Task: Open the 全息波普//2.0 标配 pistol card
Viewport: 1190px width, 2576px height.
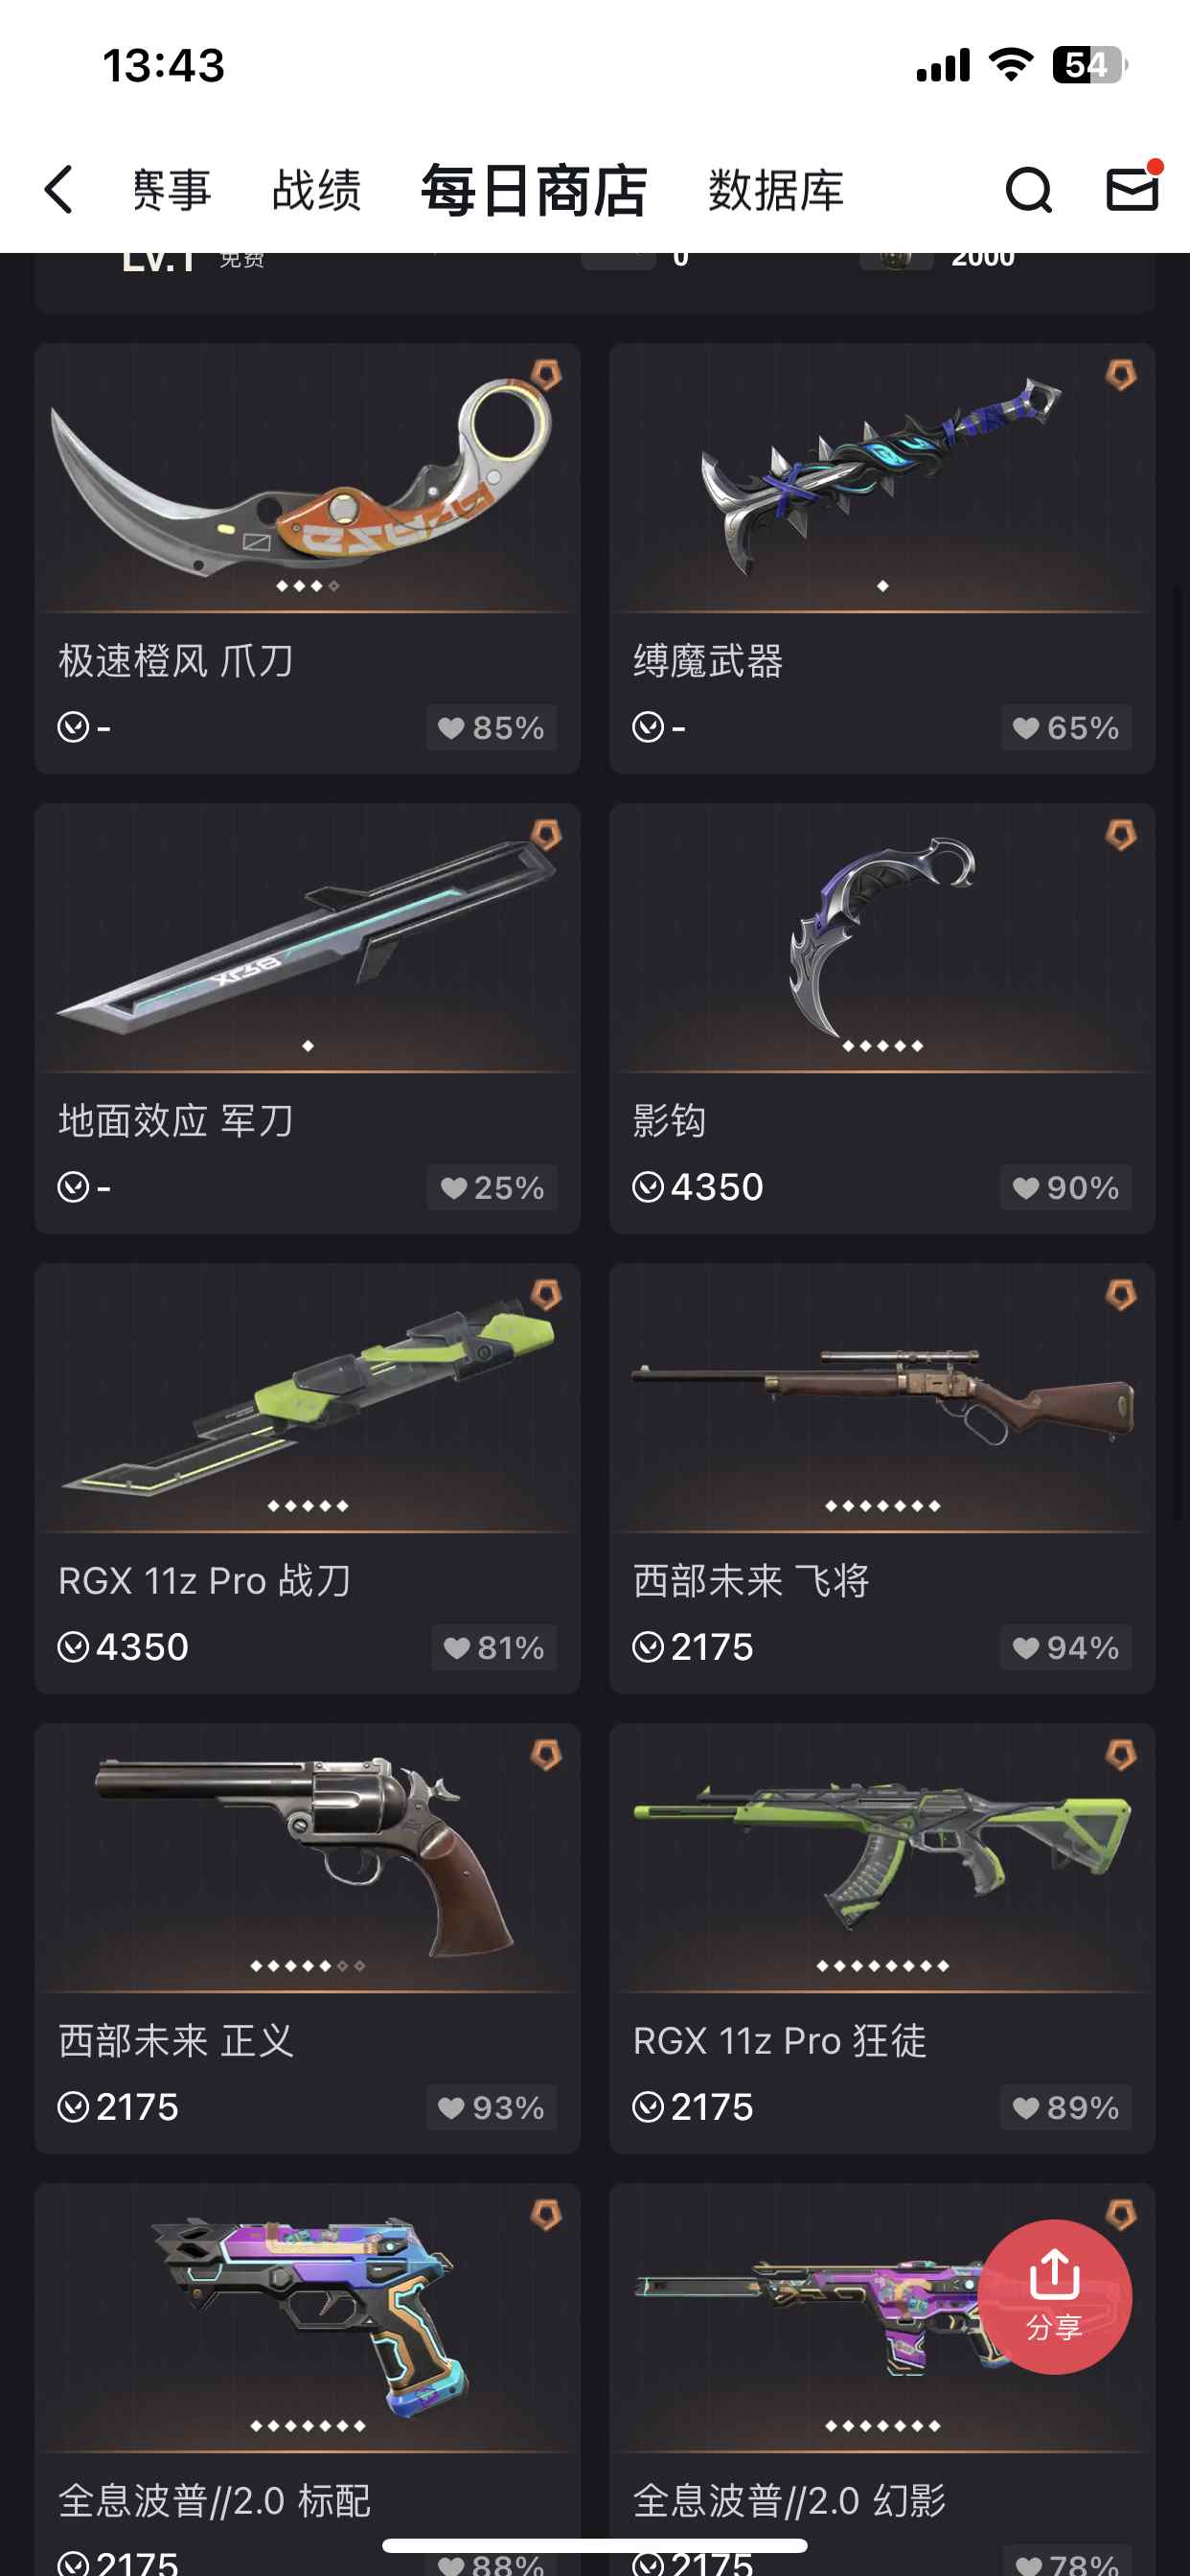Action: tap(307, 2380)
